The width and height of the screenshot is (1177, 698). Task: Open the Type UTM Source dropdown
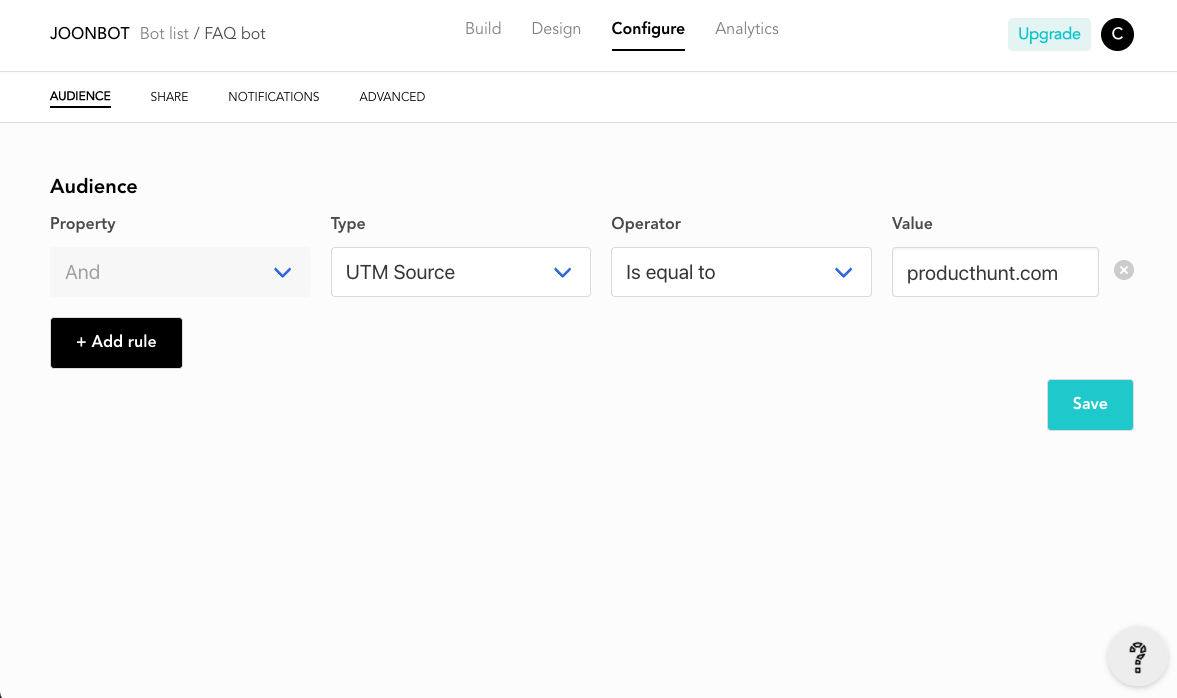coord(461,272)
